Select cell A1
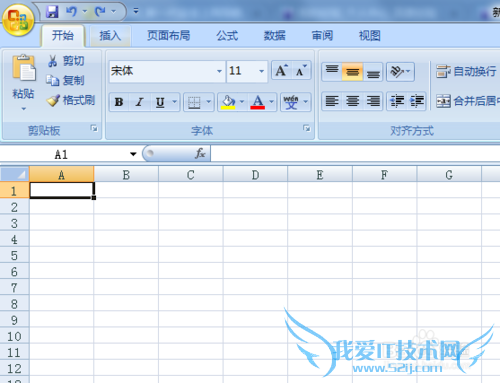The height and width of the screenshot is (383, 500). [x=62, y=190]
